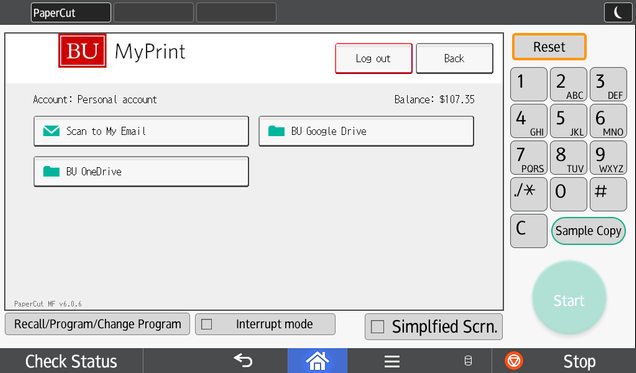Open Scan to My Email

pos(141,131)
